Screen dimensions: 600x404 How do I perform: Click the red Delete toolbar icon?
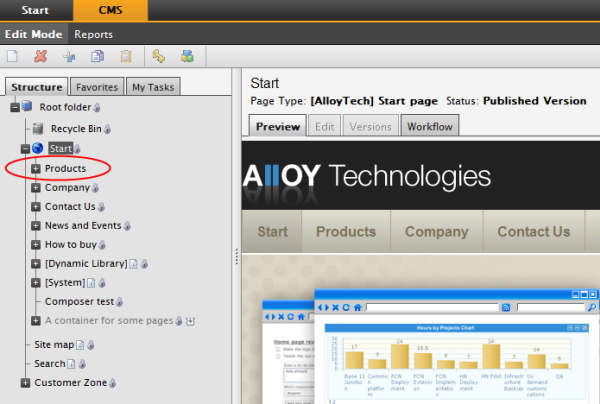point(41,55)
